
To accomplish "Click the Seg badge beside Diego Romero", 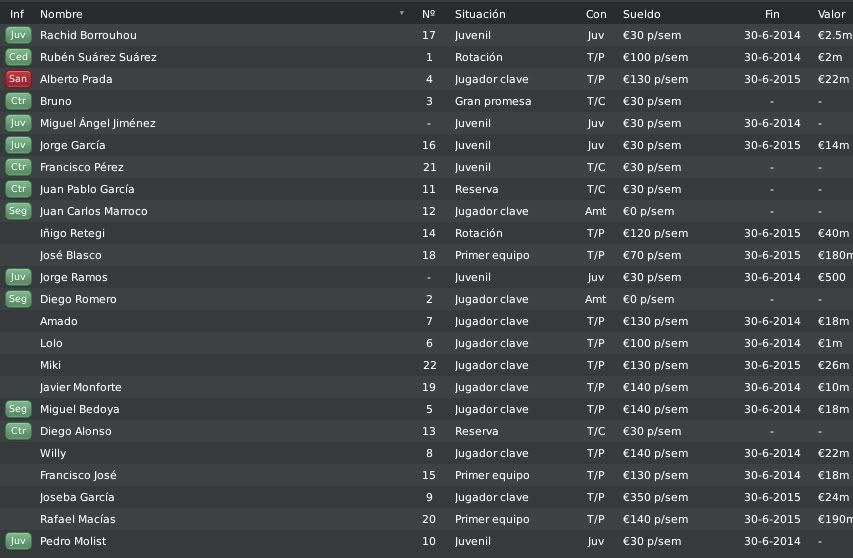I will pyautogui.click(x=18, y=299).
